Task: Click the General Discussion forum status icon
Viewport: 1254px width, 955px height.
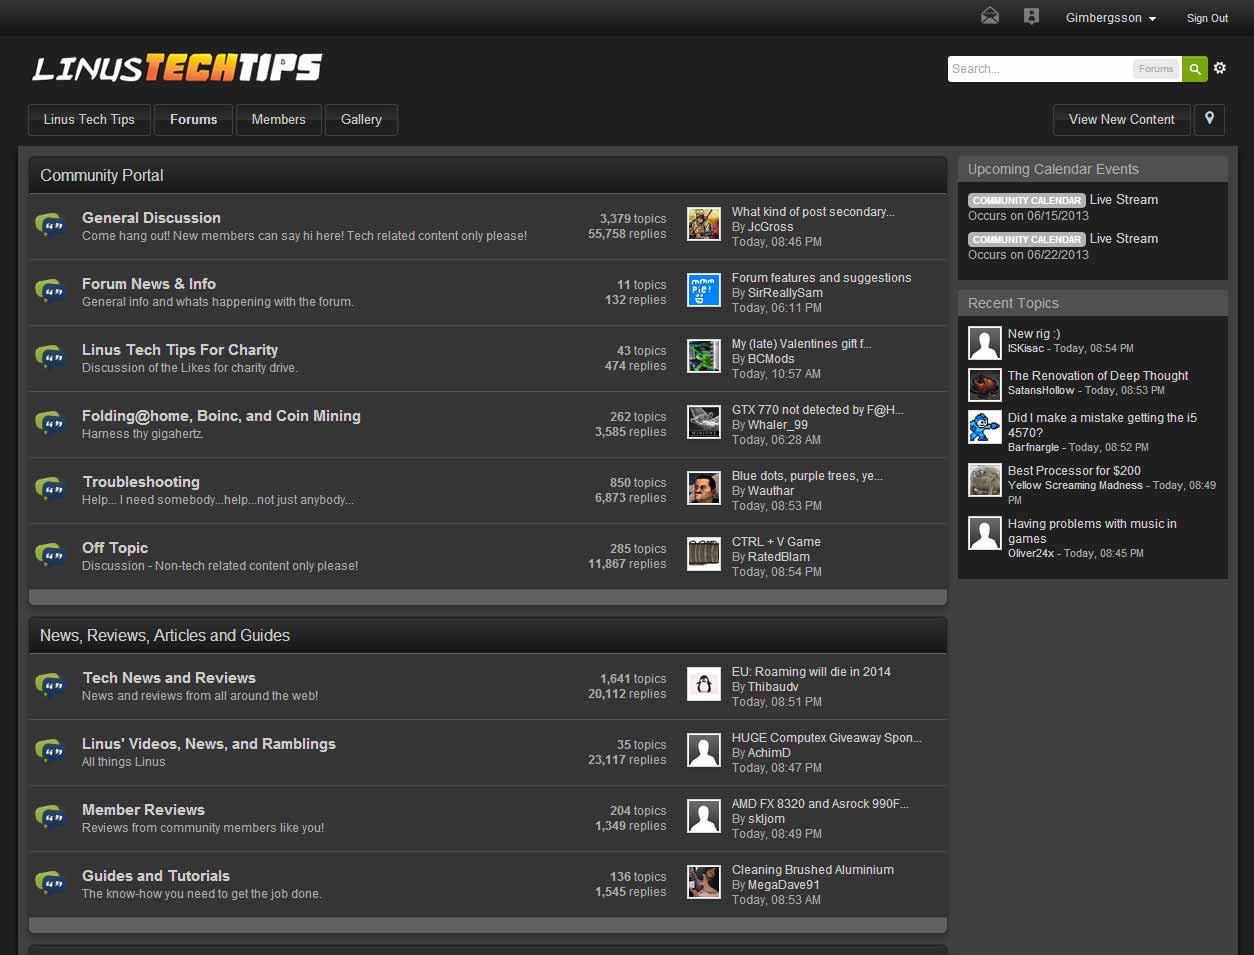Action: click(x=51, y=225)
